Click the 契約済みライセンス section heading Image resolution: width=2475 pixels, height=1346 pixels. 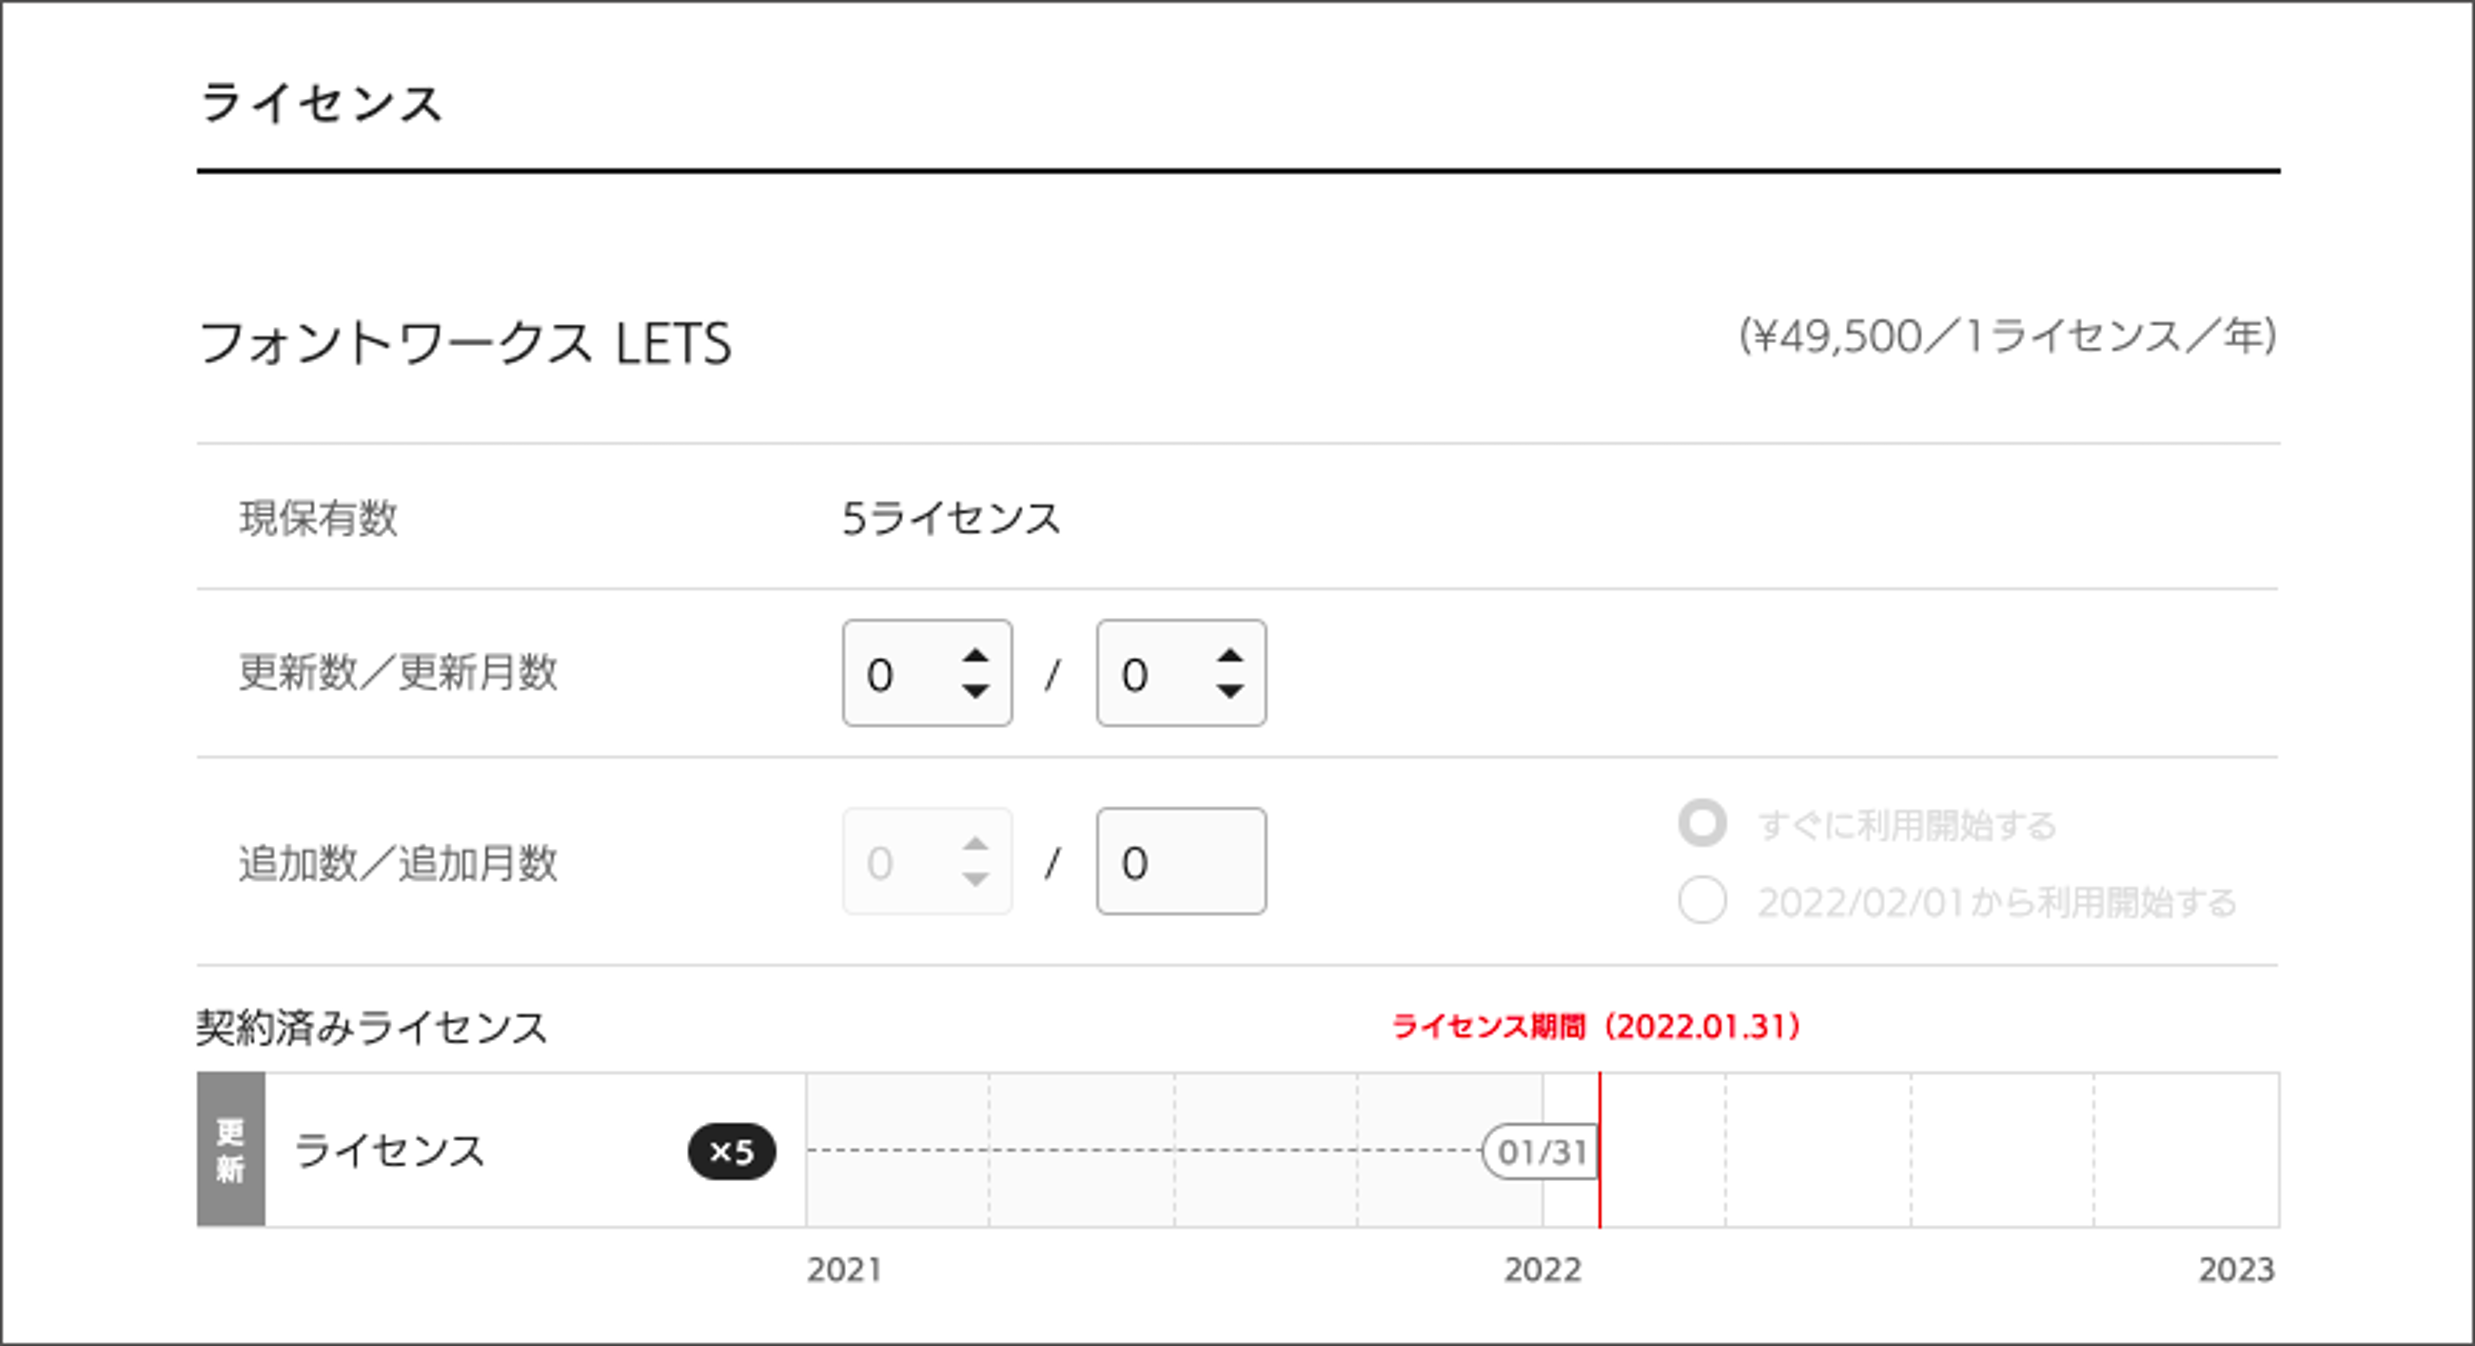click(372, 1028)
